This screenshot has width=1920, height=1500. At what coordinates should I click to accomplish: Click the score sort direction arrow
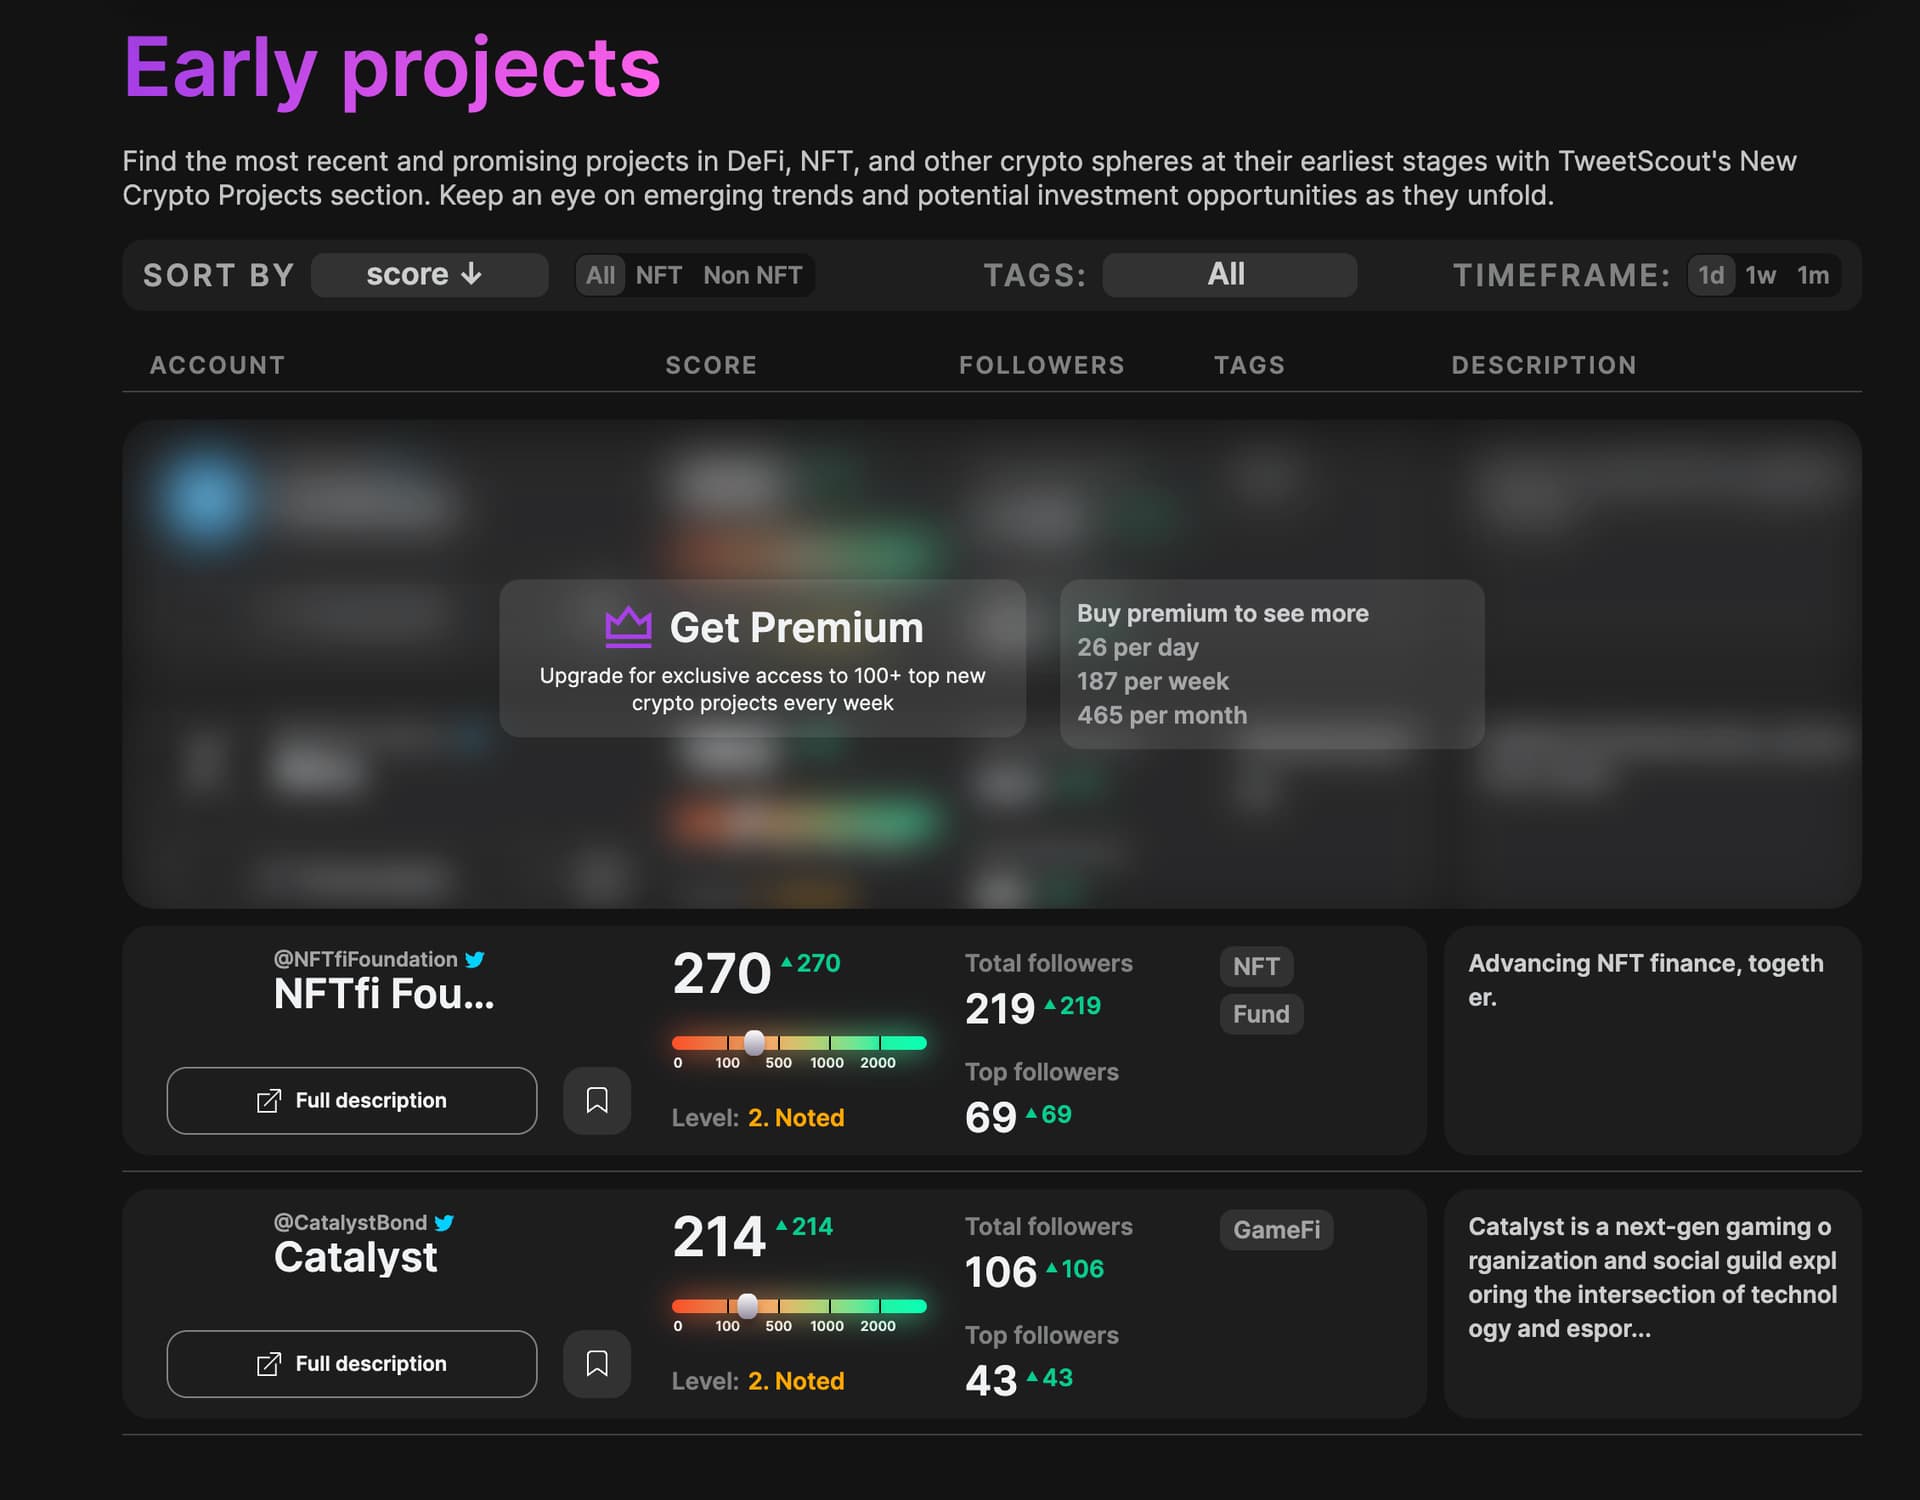click(x=472, y=274)
